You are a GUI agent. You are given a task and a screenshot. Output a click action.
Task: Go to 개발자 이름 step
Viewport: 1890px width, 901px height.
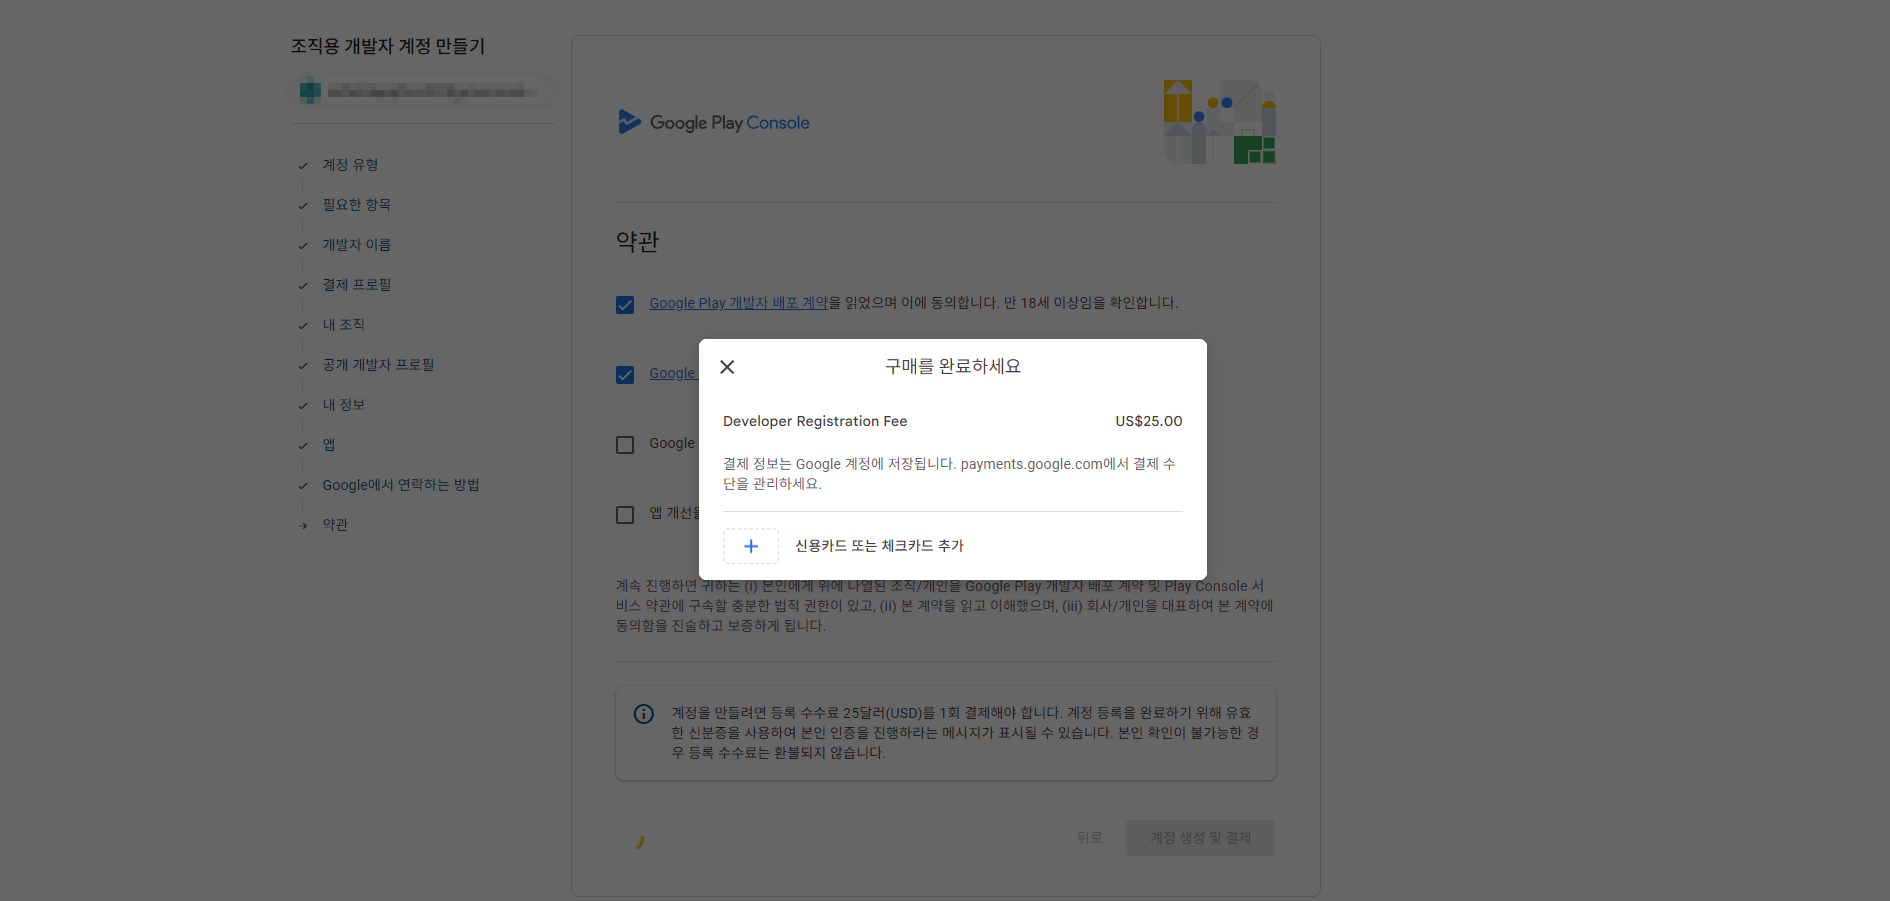coord(357,245)
